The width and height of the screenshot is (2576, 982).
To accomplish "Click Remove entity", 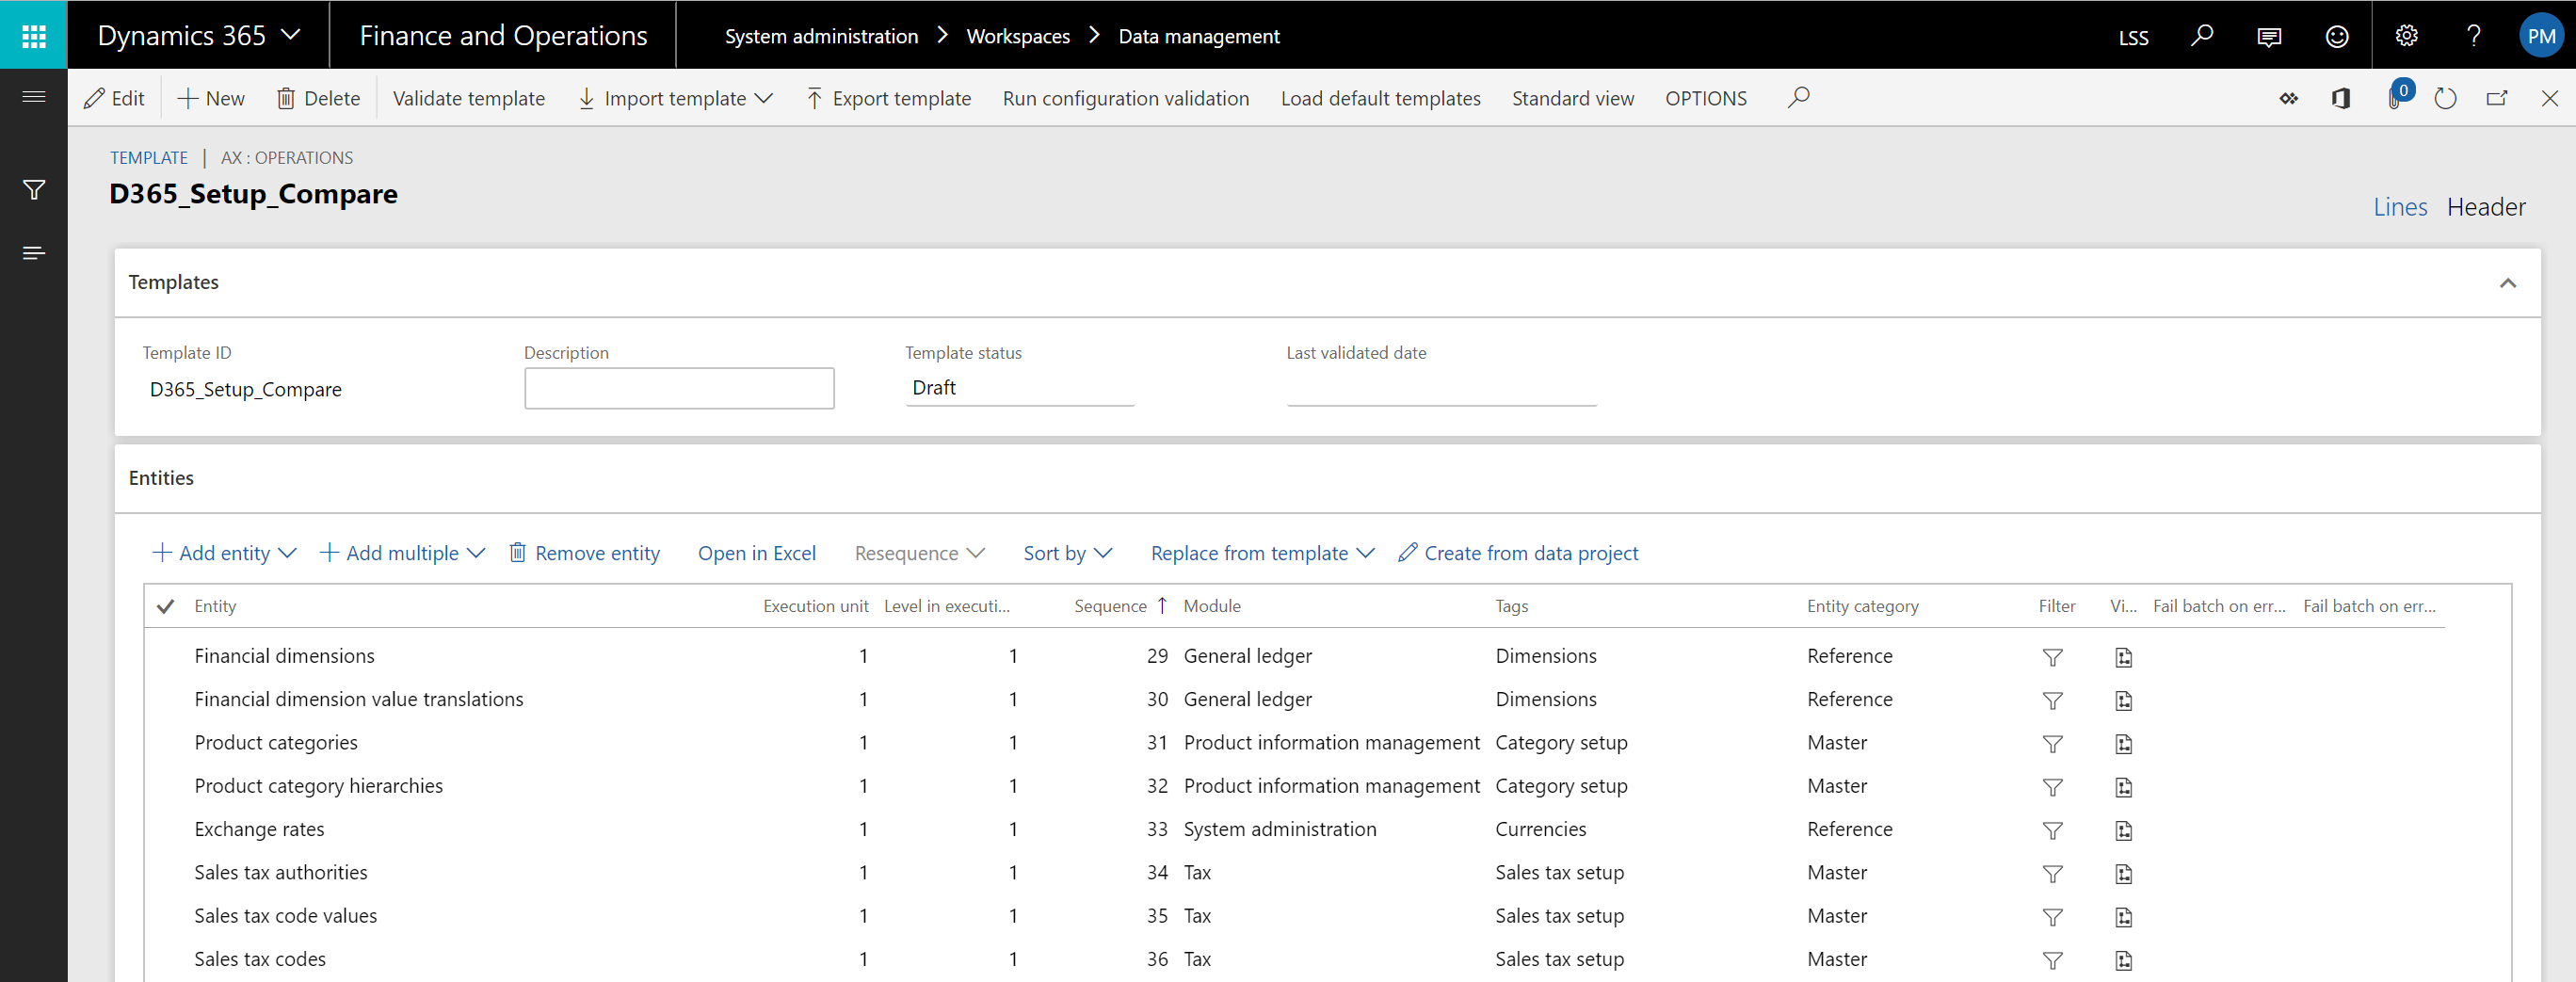I will pyautogui.click(x=585, y=553).
